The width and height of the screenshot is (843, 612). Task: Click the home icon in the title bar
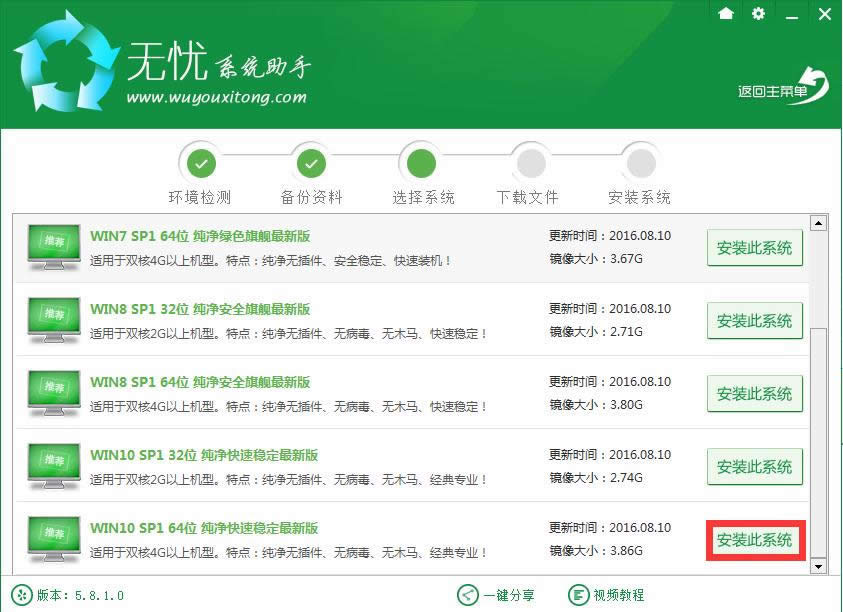726,14
